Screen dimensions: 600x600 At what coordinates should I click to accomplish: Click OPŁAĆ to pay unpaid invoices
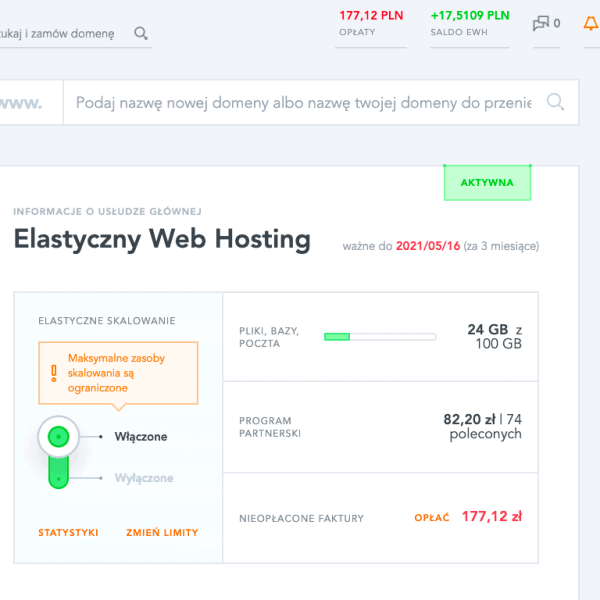point(432,518)
